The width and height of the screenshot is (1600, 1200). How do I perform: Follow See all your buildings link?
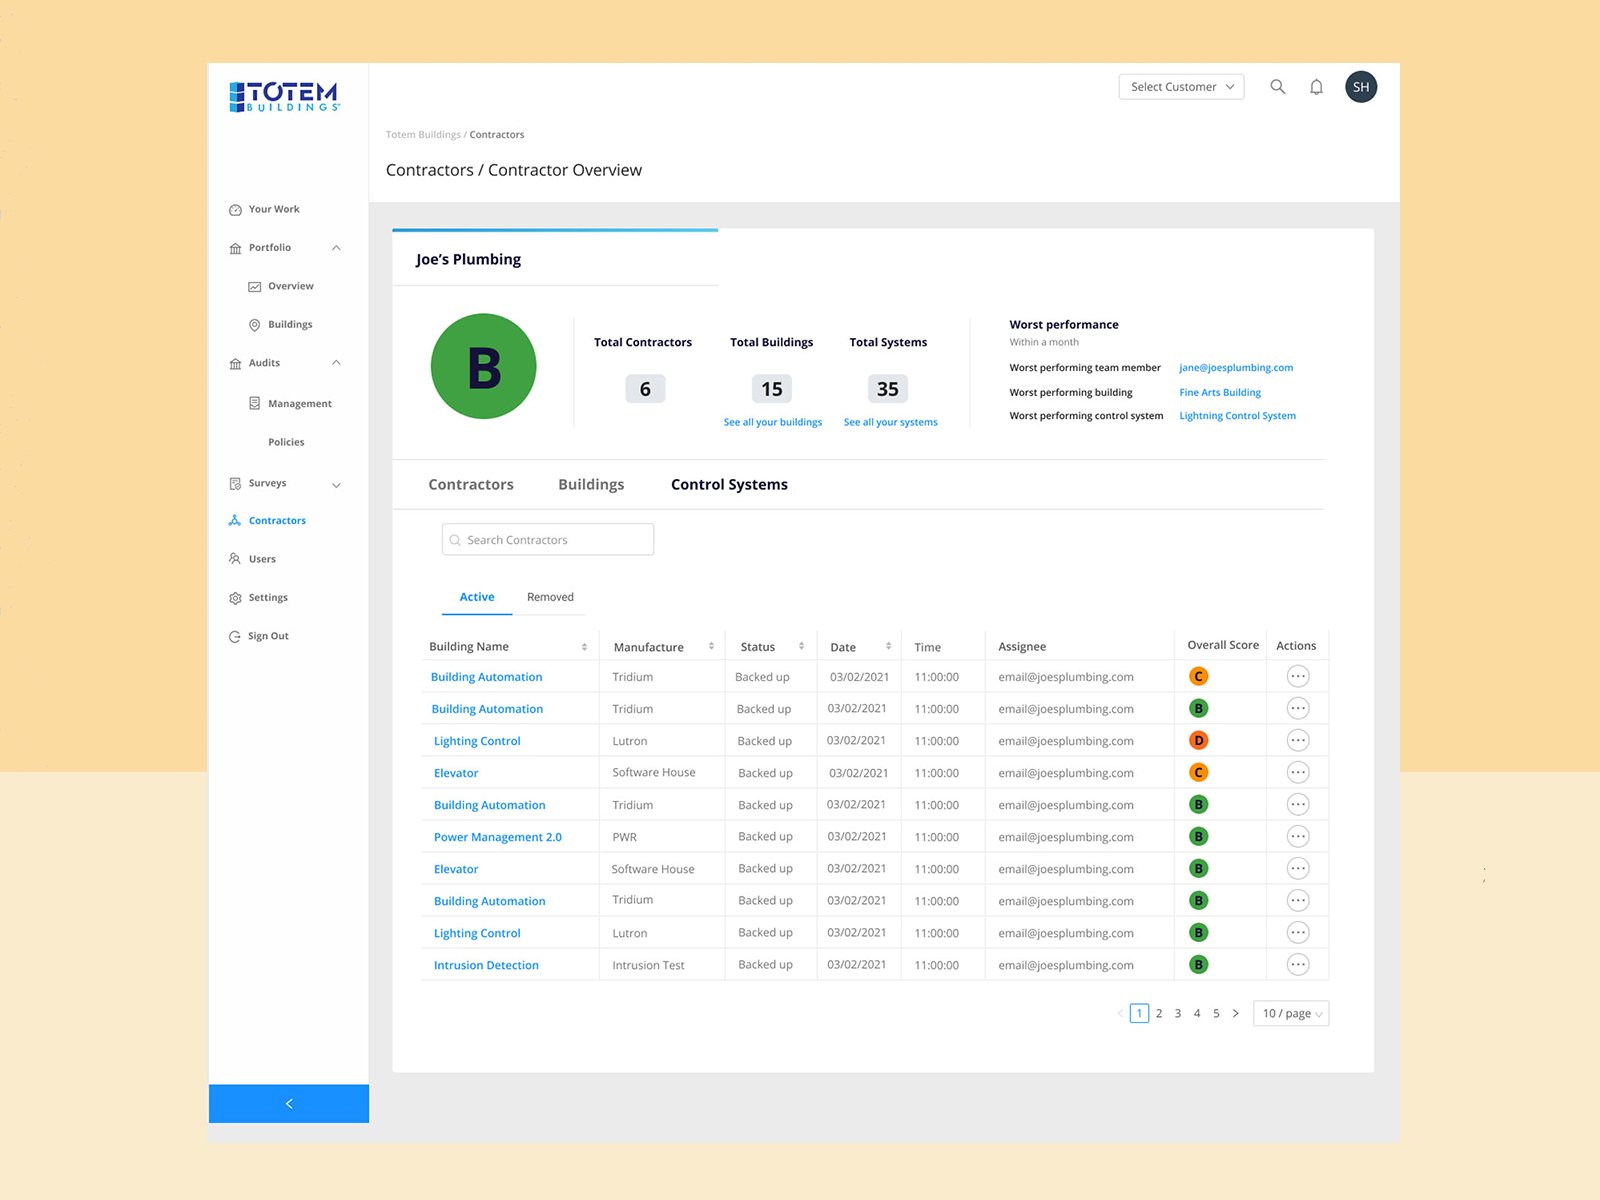click(x=773, y=422)
